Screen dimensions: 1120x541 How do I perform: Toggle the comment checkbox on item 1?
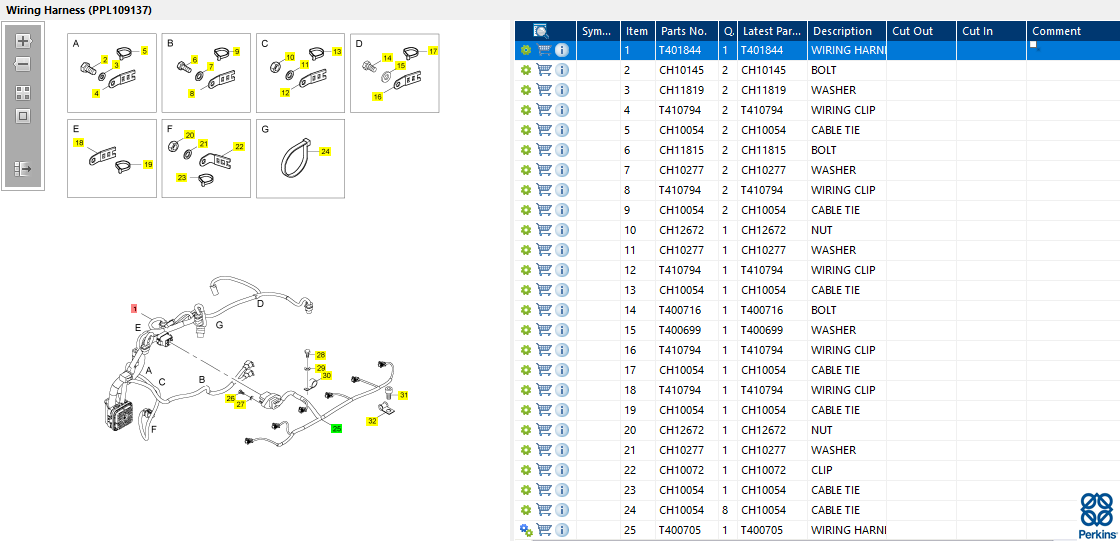click(x=1033, y=44)
